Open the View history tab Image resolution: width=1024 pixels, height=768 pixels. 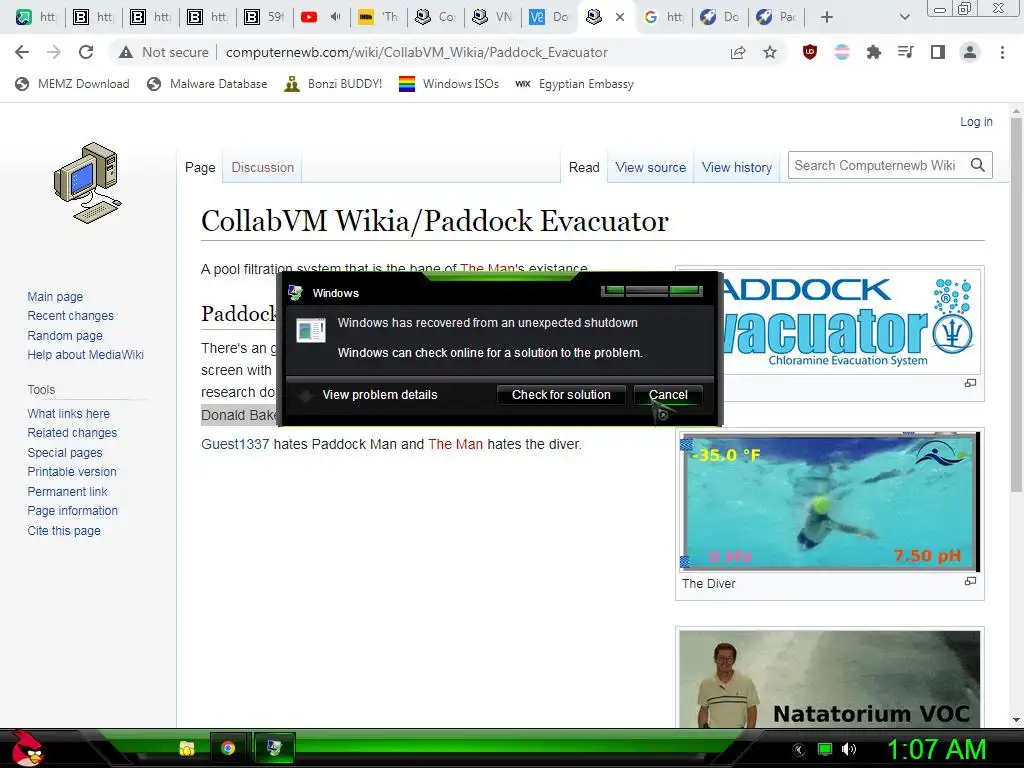pos(737,167)
